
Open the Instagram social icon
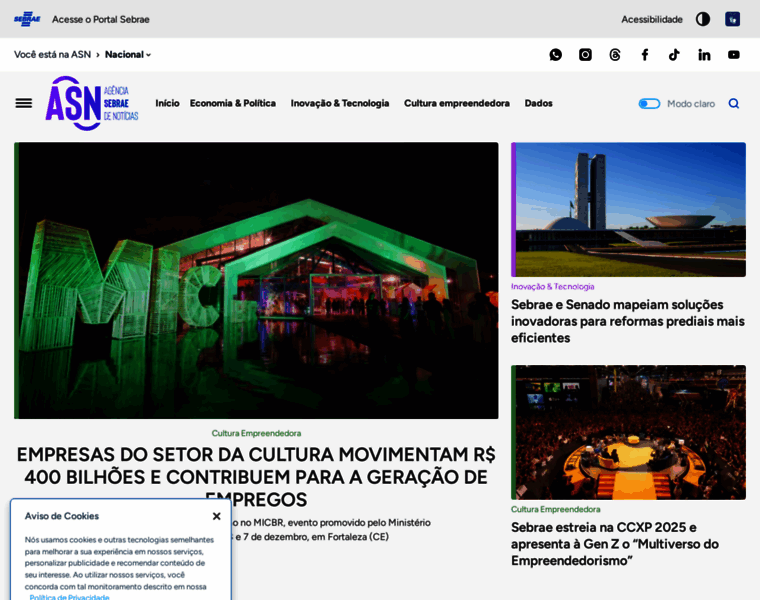click(x=585, y=55)
